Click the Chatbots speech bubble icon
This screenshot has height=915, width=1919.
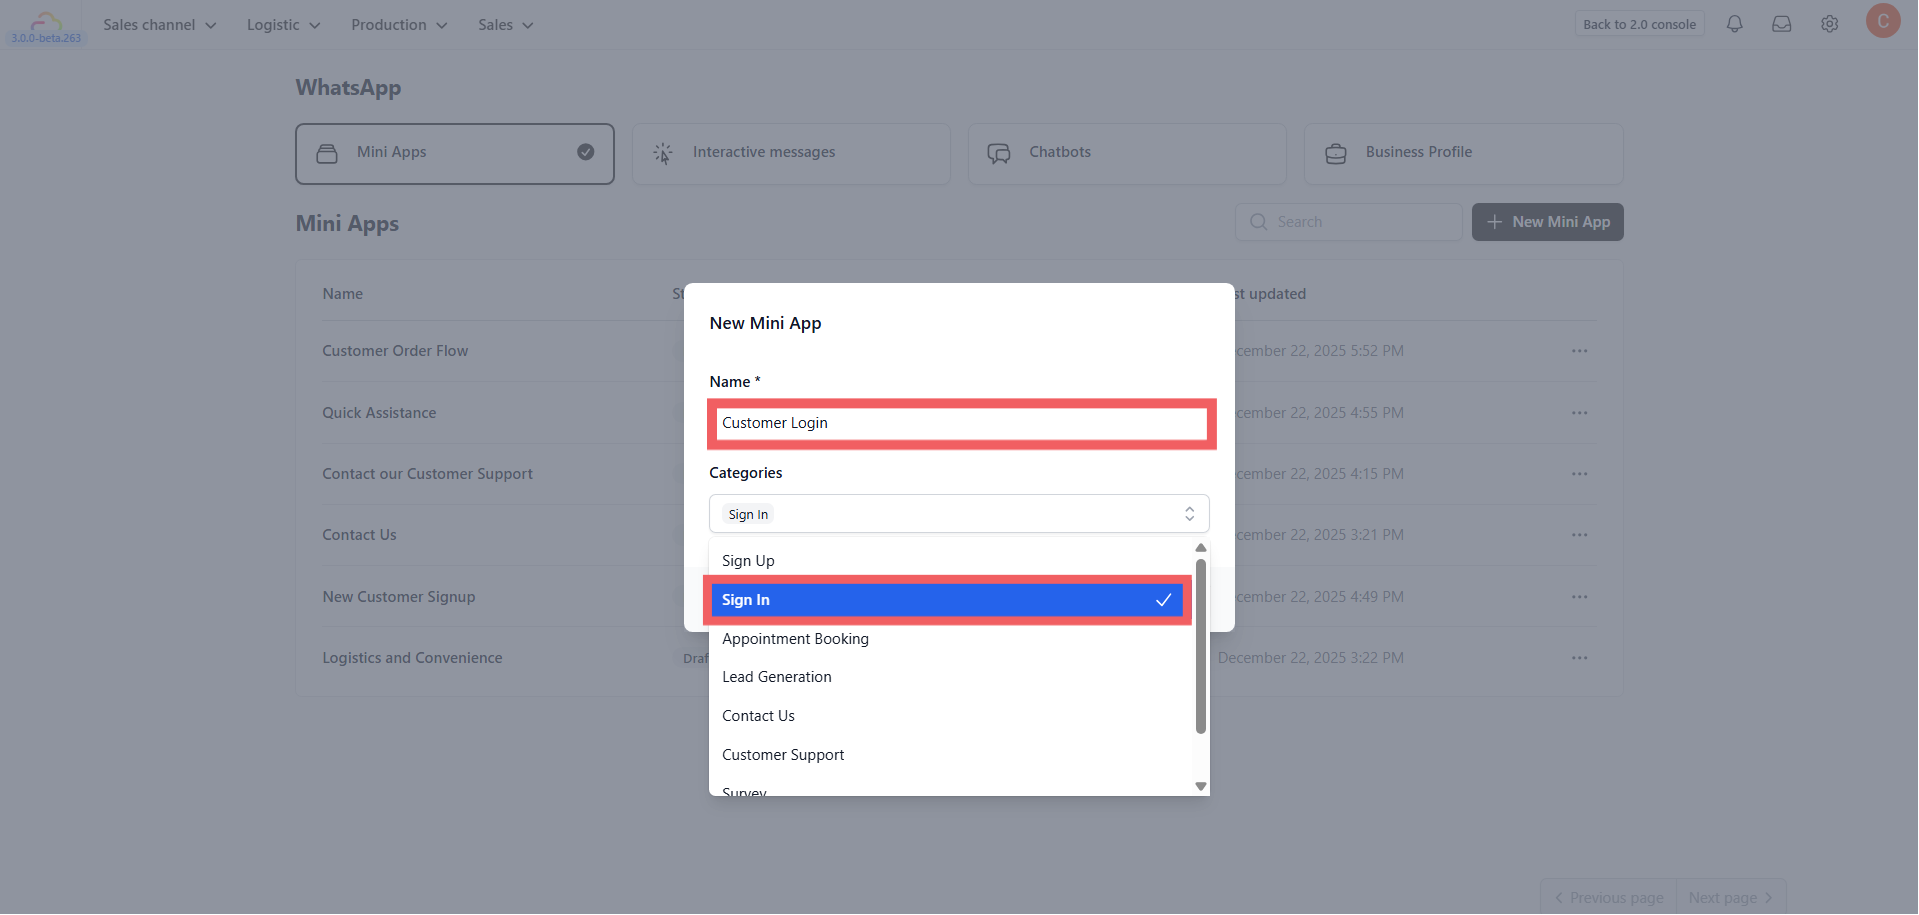tap(999, 153)
